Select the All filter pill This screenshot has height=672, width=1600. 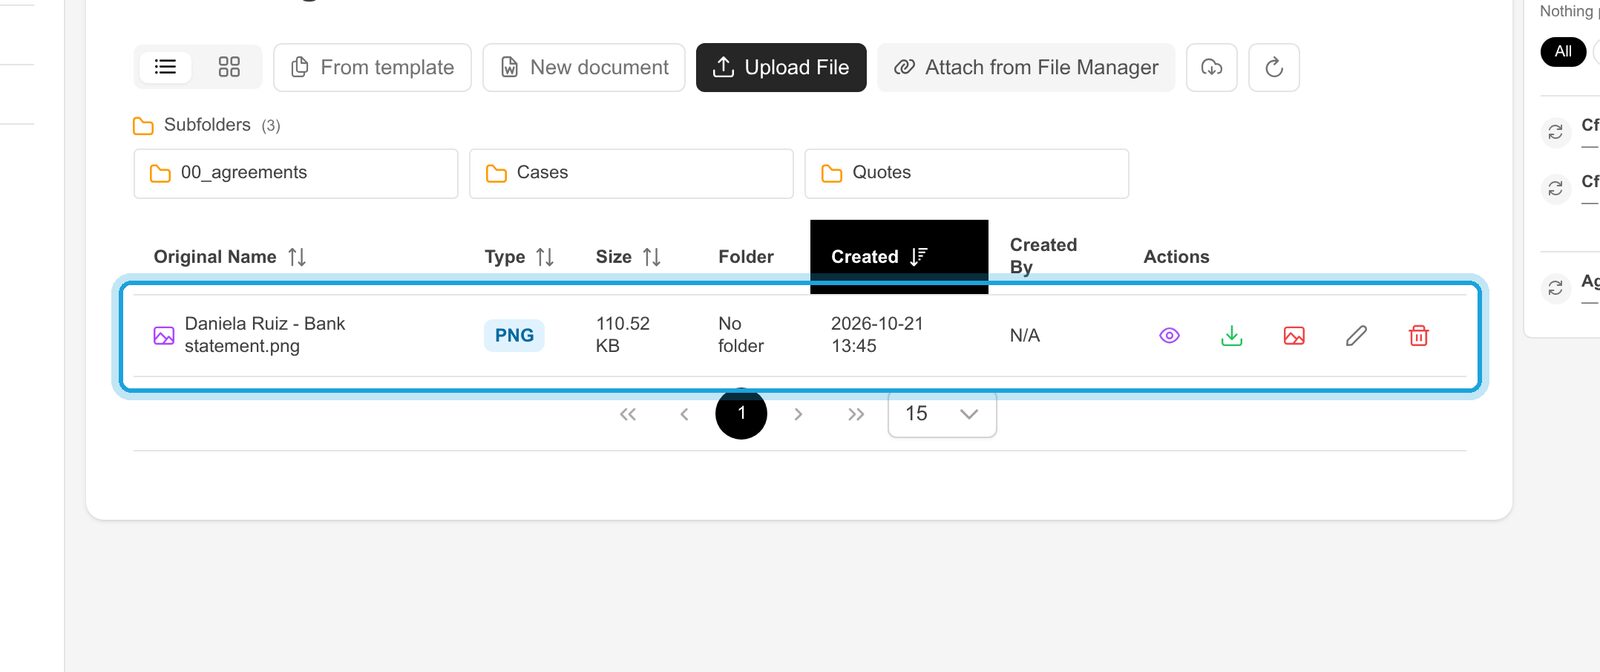(x=1563, y=51)
